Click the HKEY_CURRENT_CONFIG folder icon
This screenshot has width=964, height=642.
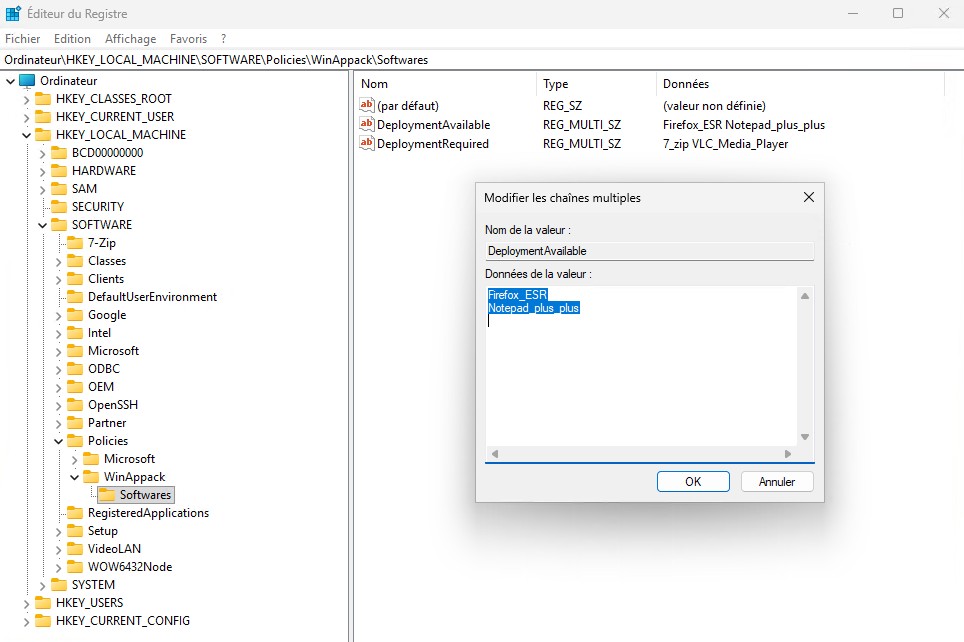coord(43,620)
